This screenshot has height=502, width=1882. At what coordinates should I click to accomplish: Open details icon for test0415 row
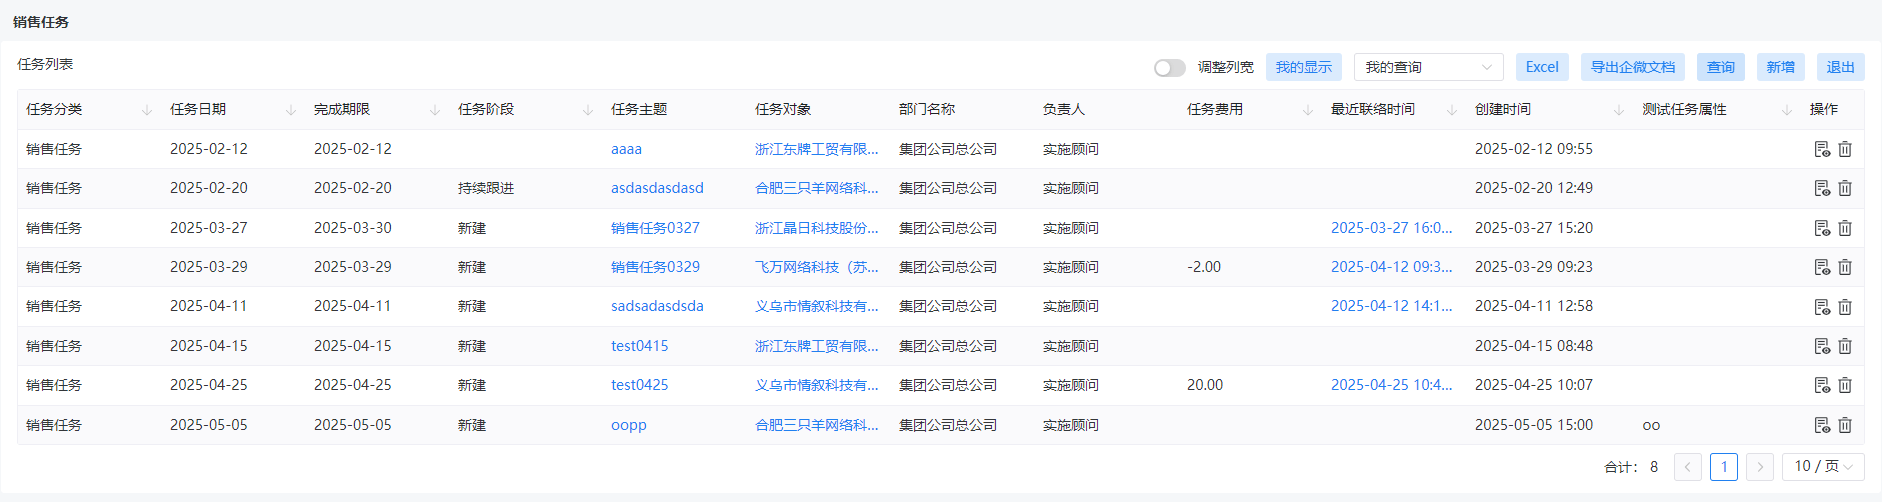[1822, 346]
